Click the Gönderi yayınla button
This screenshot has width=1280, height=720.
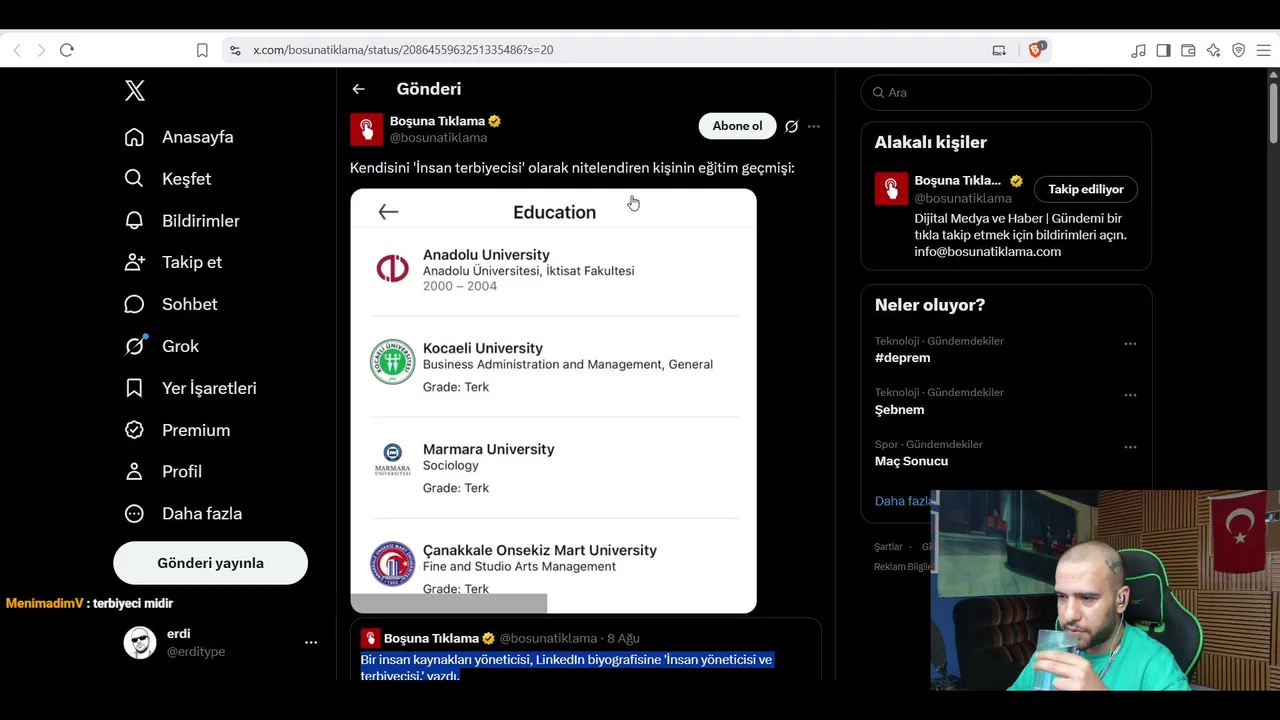(210, 563)
